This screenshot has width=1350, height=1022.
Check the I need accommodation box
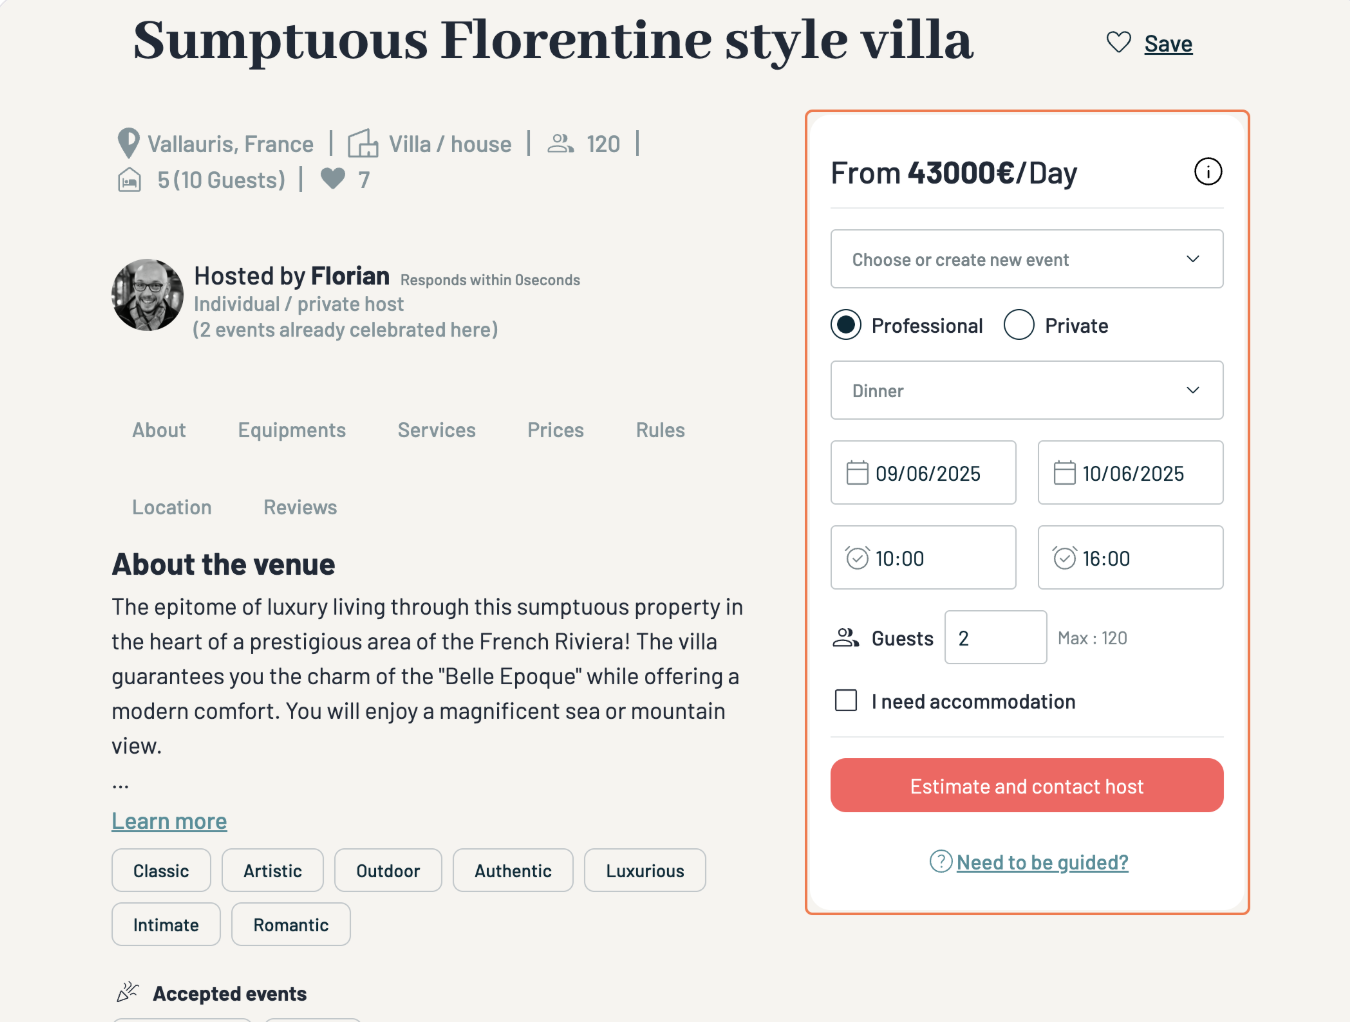846,701
